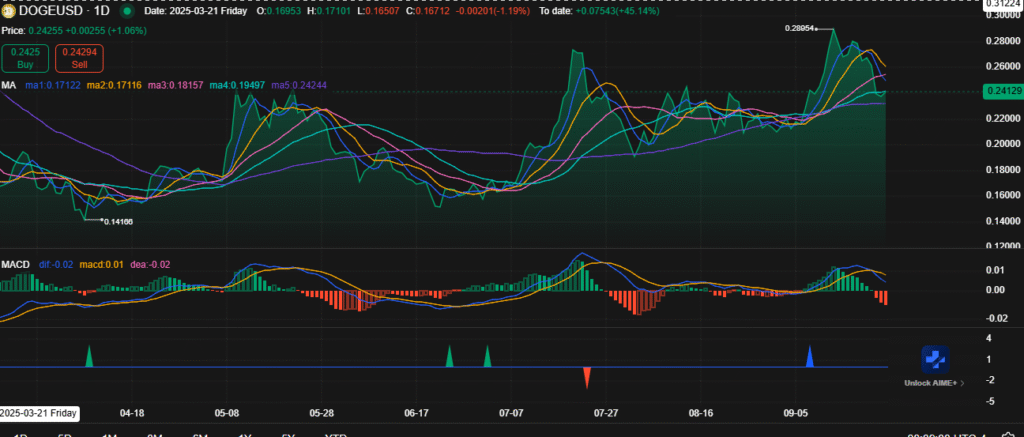Select the ma5:0.24244 legend entry
Image resolution: width=1024 pixels, height=437 pixels.
click(299, 86)
